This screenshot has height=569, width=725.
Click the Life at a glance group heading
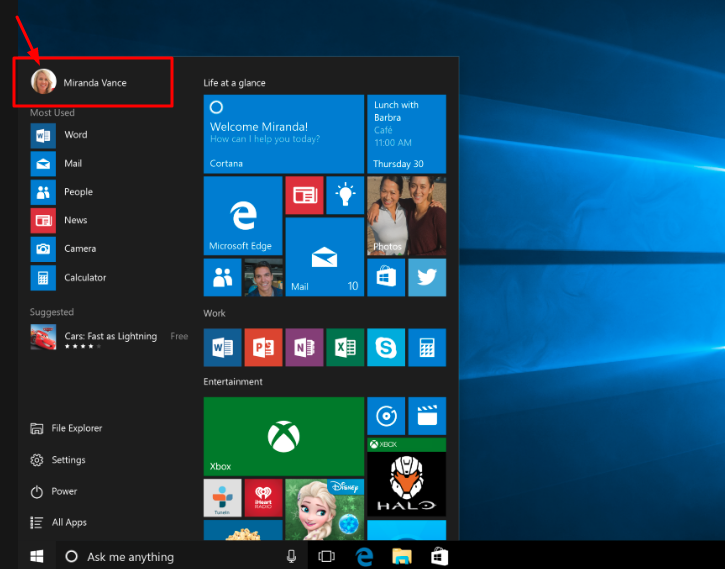click(x=234, y=83)
